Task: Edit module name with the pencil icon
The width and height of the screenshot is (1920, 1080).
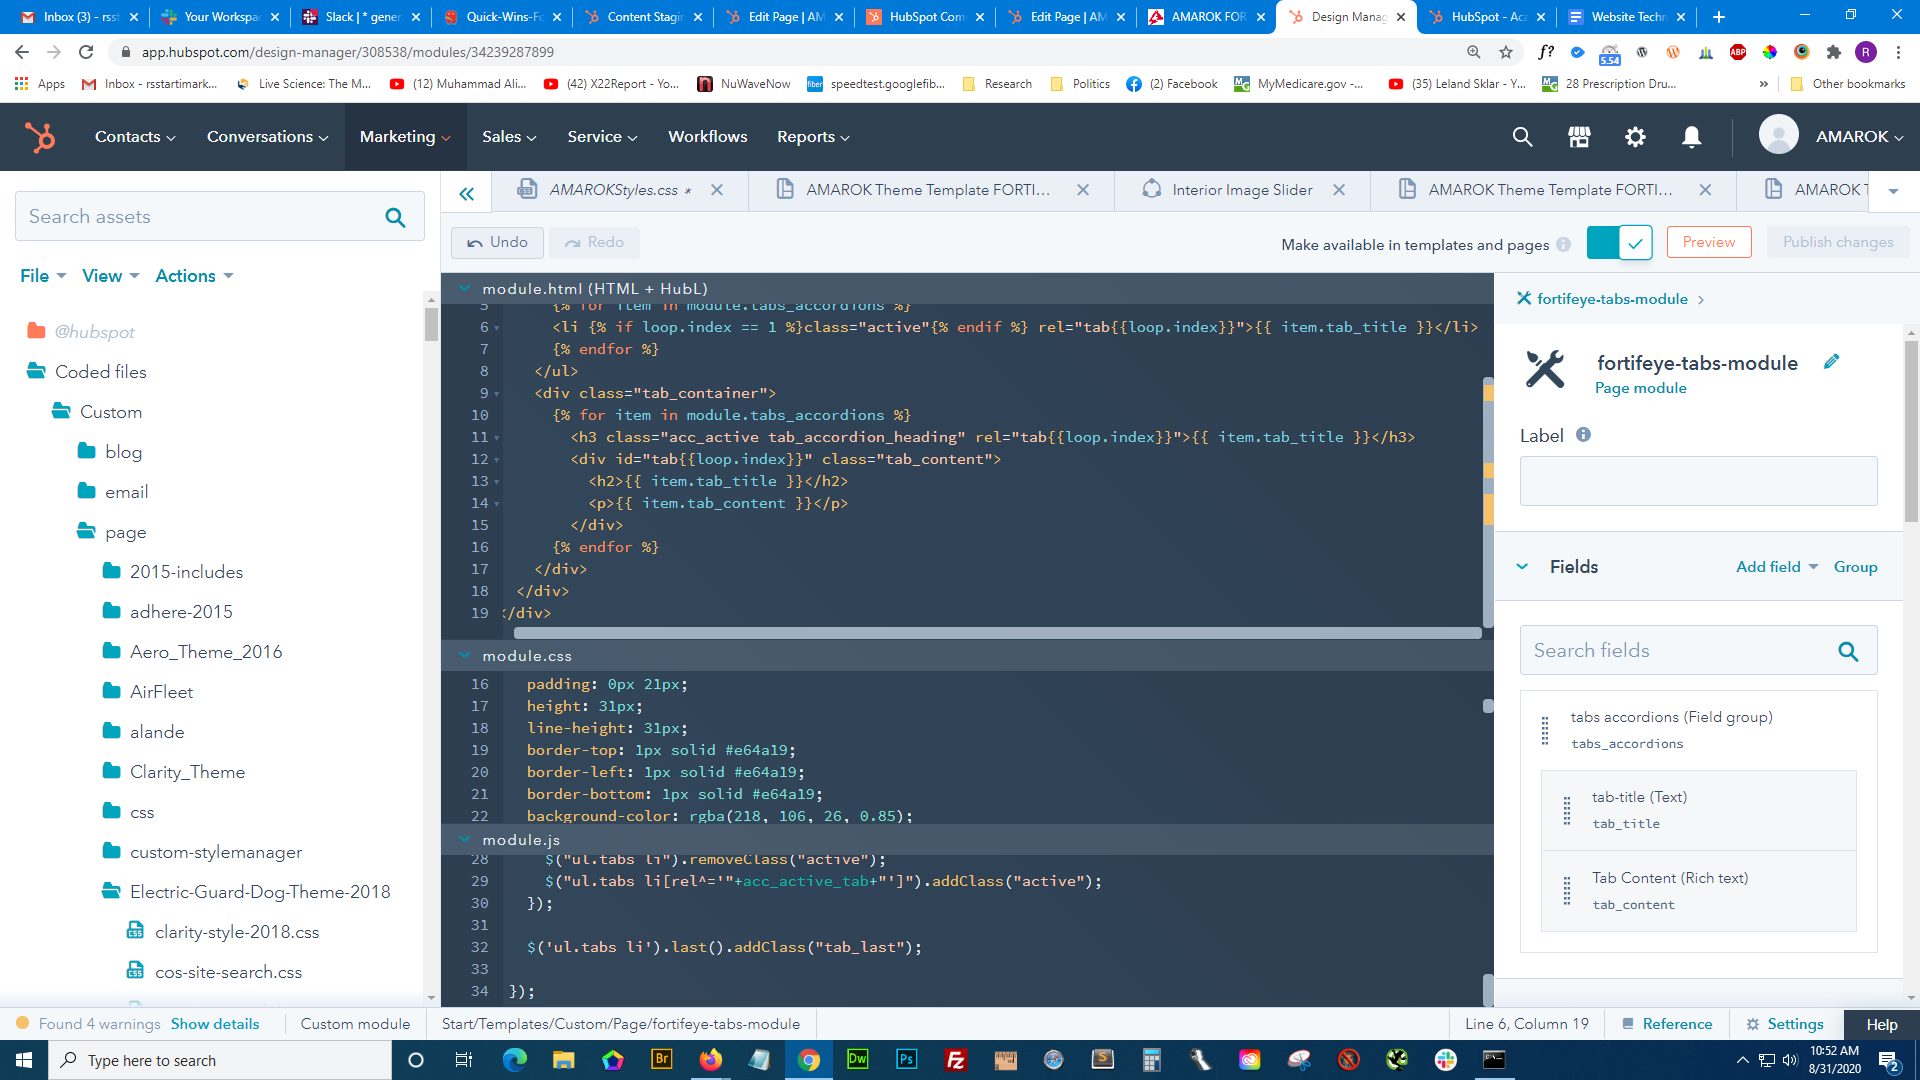Action: pos(1831,362)
